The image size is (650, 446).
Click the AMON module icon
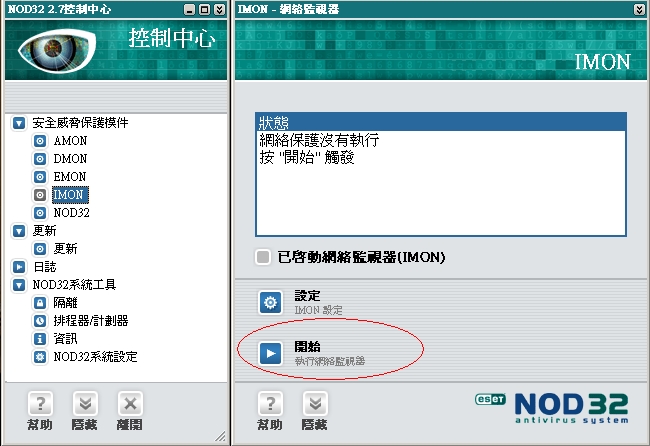point(40,141)
